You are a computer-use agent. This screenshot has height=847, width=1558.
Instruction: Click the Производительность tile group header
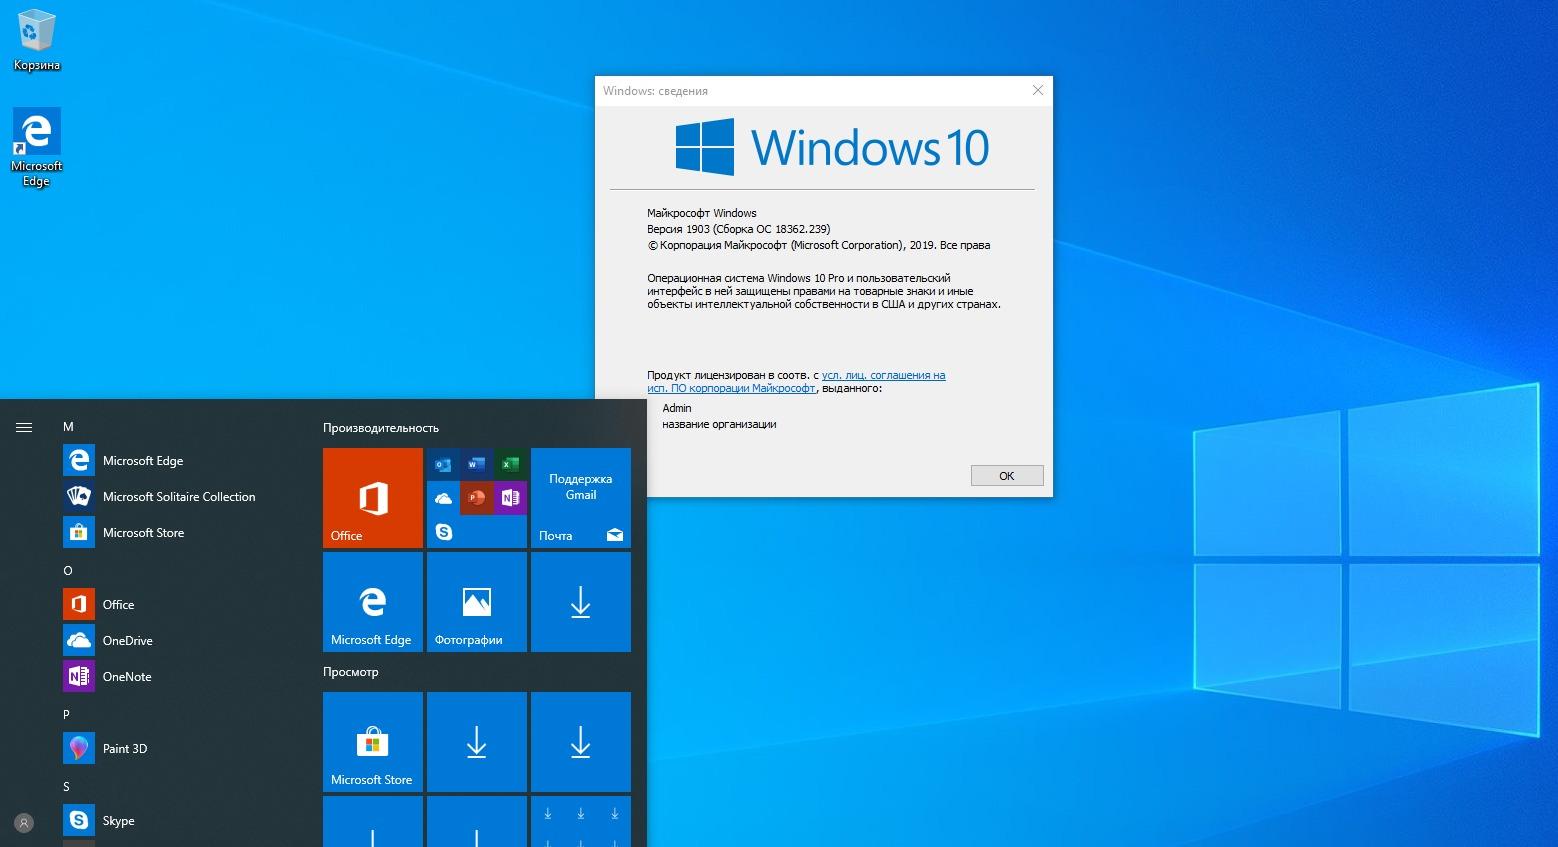(381, 428)
